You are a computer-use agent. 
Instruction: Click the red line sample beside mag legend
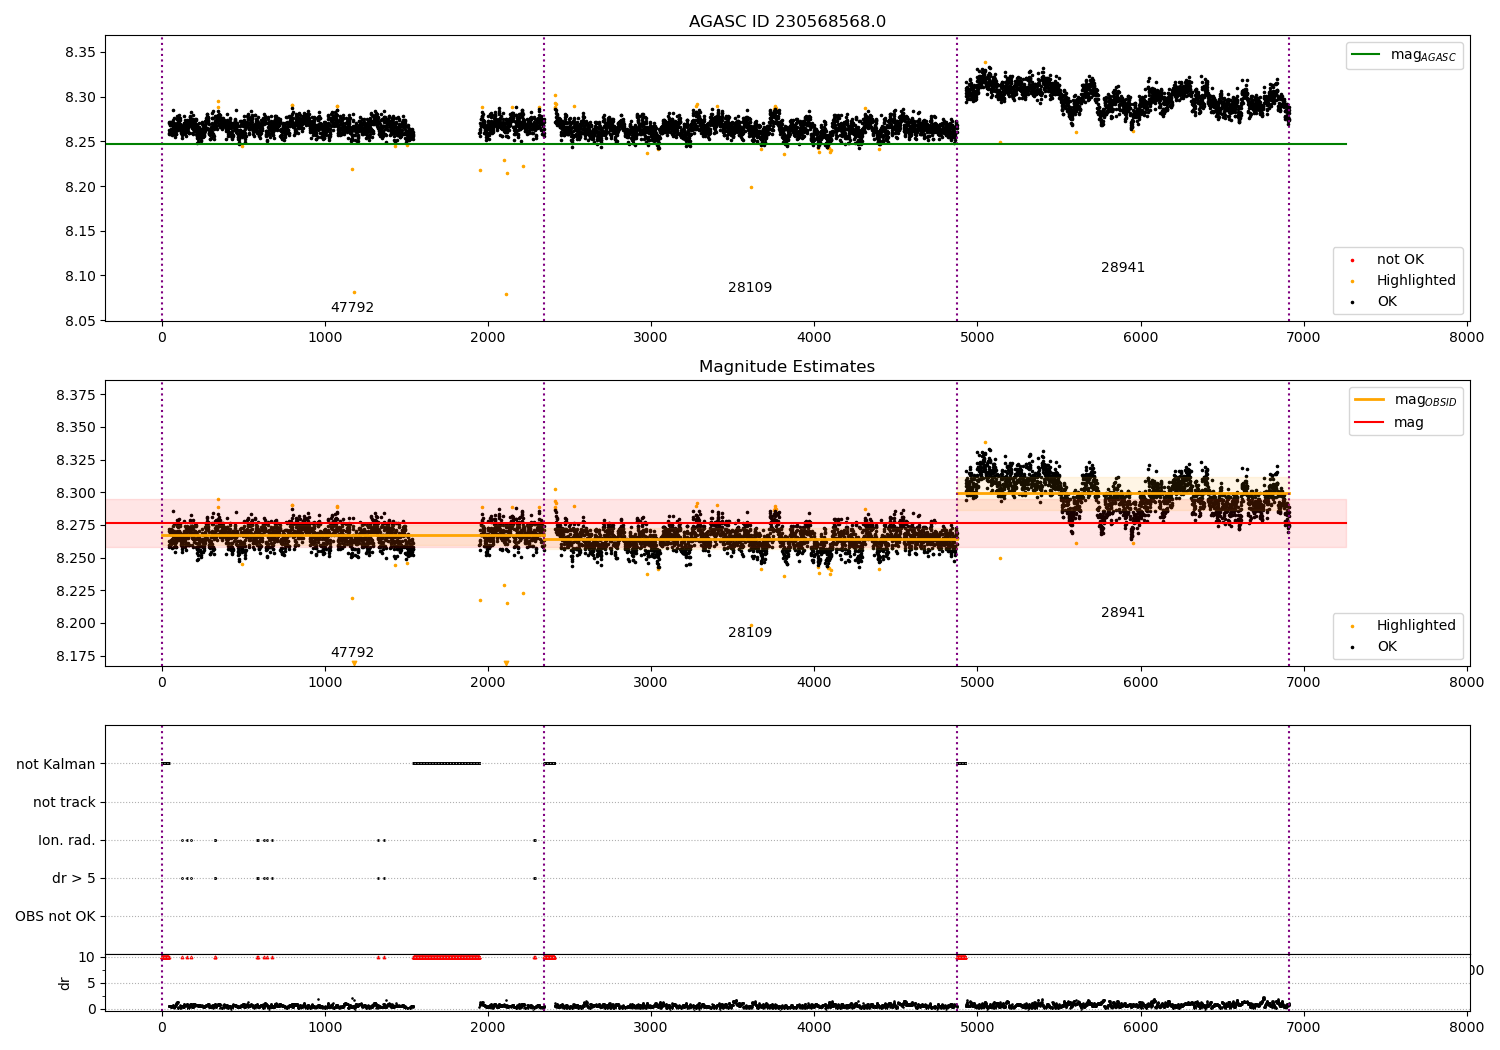pos(1369,423)
